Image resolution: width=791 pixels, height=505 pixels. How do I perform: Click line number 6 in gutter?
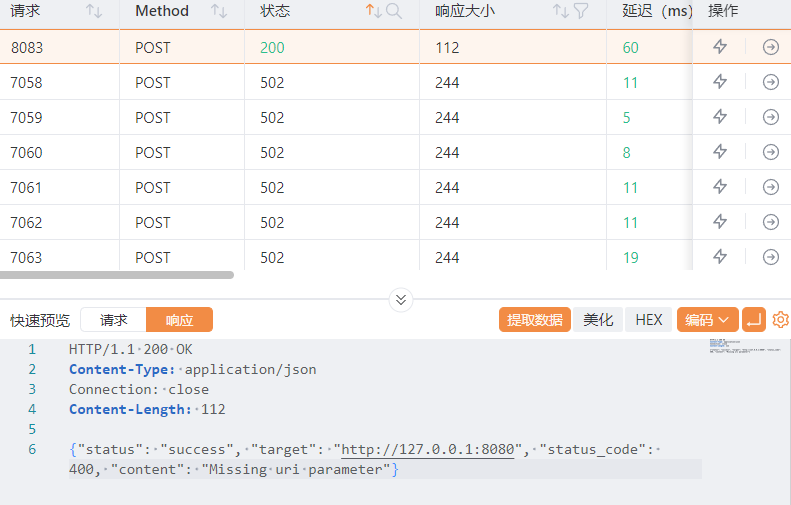32,449
